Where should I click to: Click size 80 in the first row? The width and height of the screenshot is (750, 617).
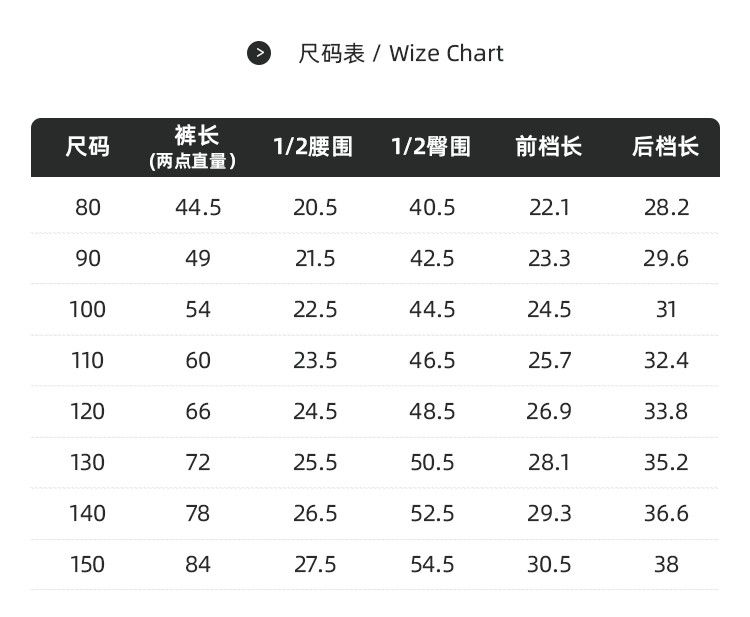tap(88, 208)
